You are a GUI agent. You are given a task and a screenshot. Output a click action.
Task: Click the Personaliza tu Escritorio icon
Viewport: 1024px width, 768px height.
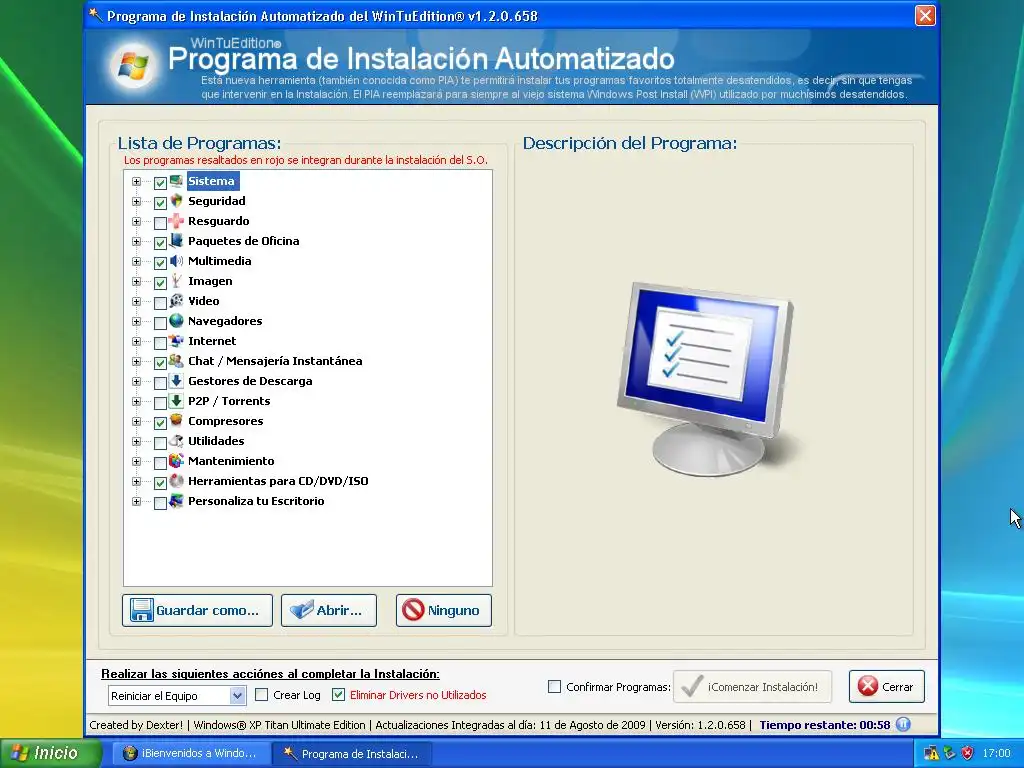(176, 501)
